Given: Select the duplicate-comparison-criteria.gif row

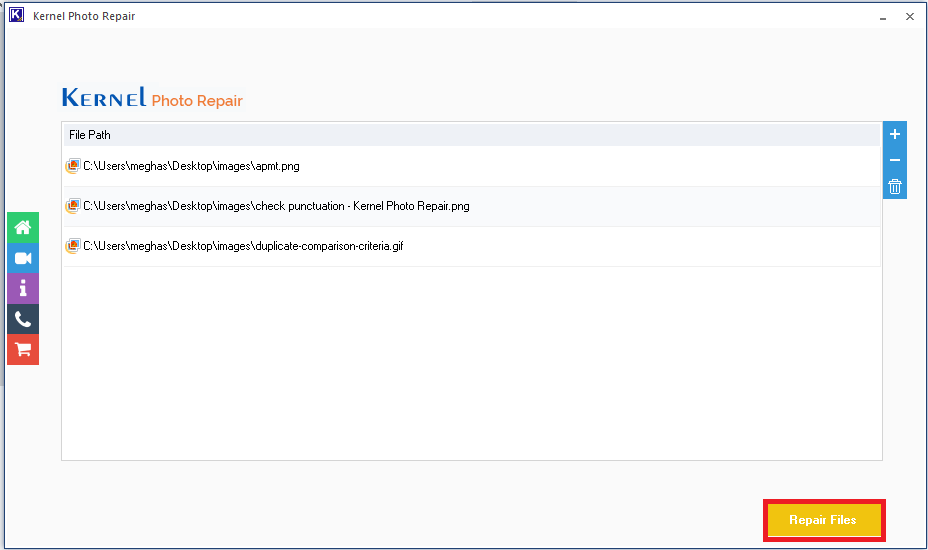Looking at the screenshot, I should [472, 246].
